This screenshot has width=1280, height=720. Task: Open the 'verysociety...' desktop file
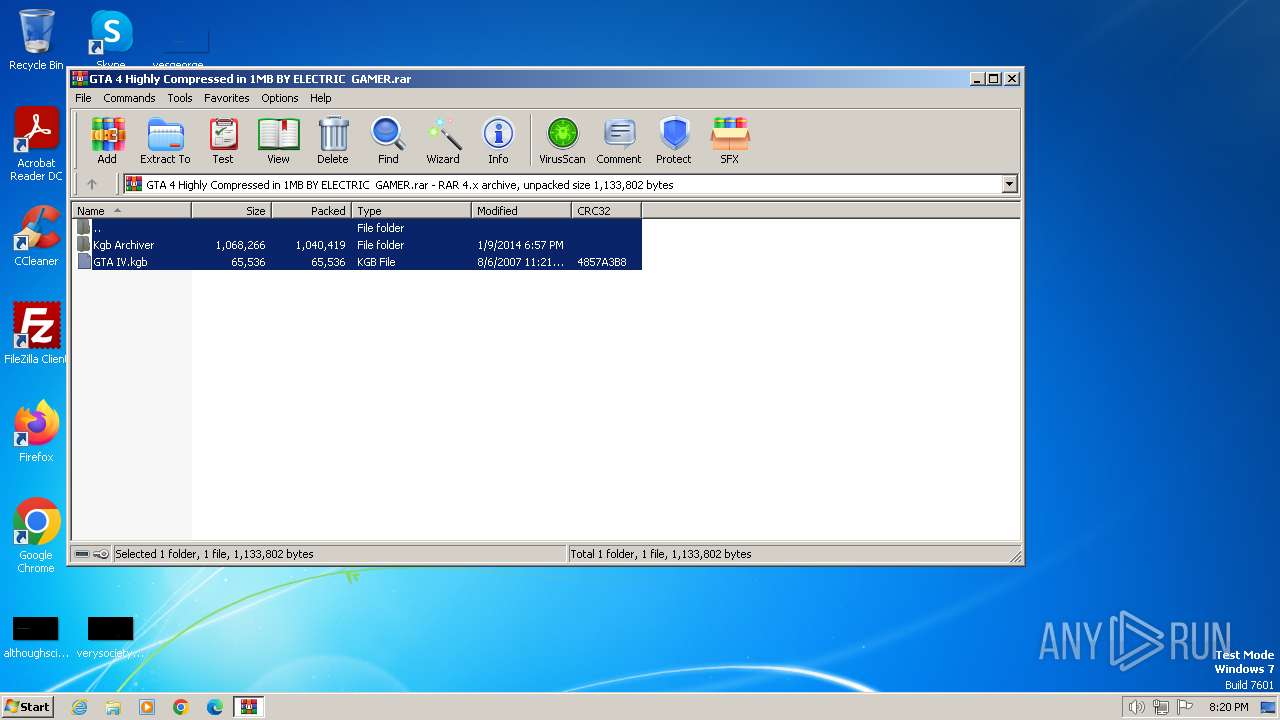[x=110, y=638]
